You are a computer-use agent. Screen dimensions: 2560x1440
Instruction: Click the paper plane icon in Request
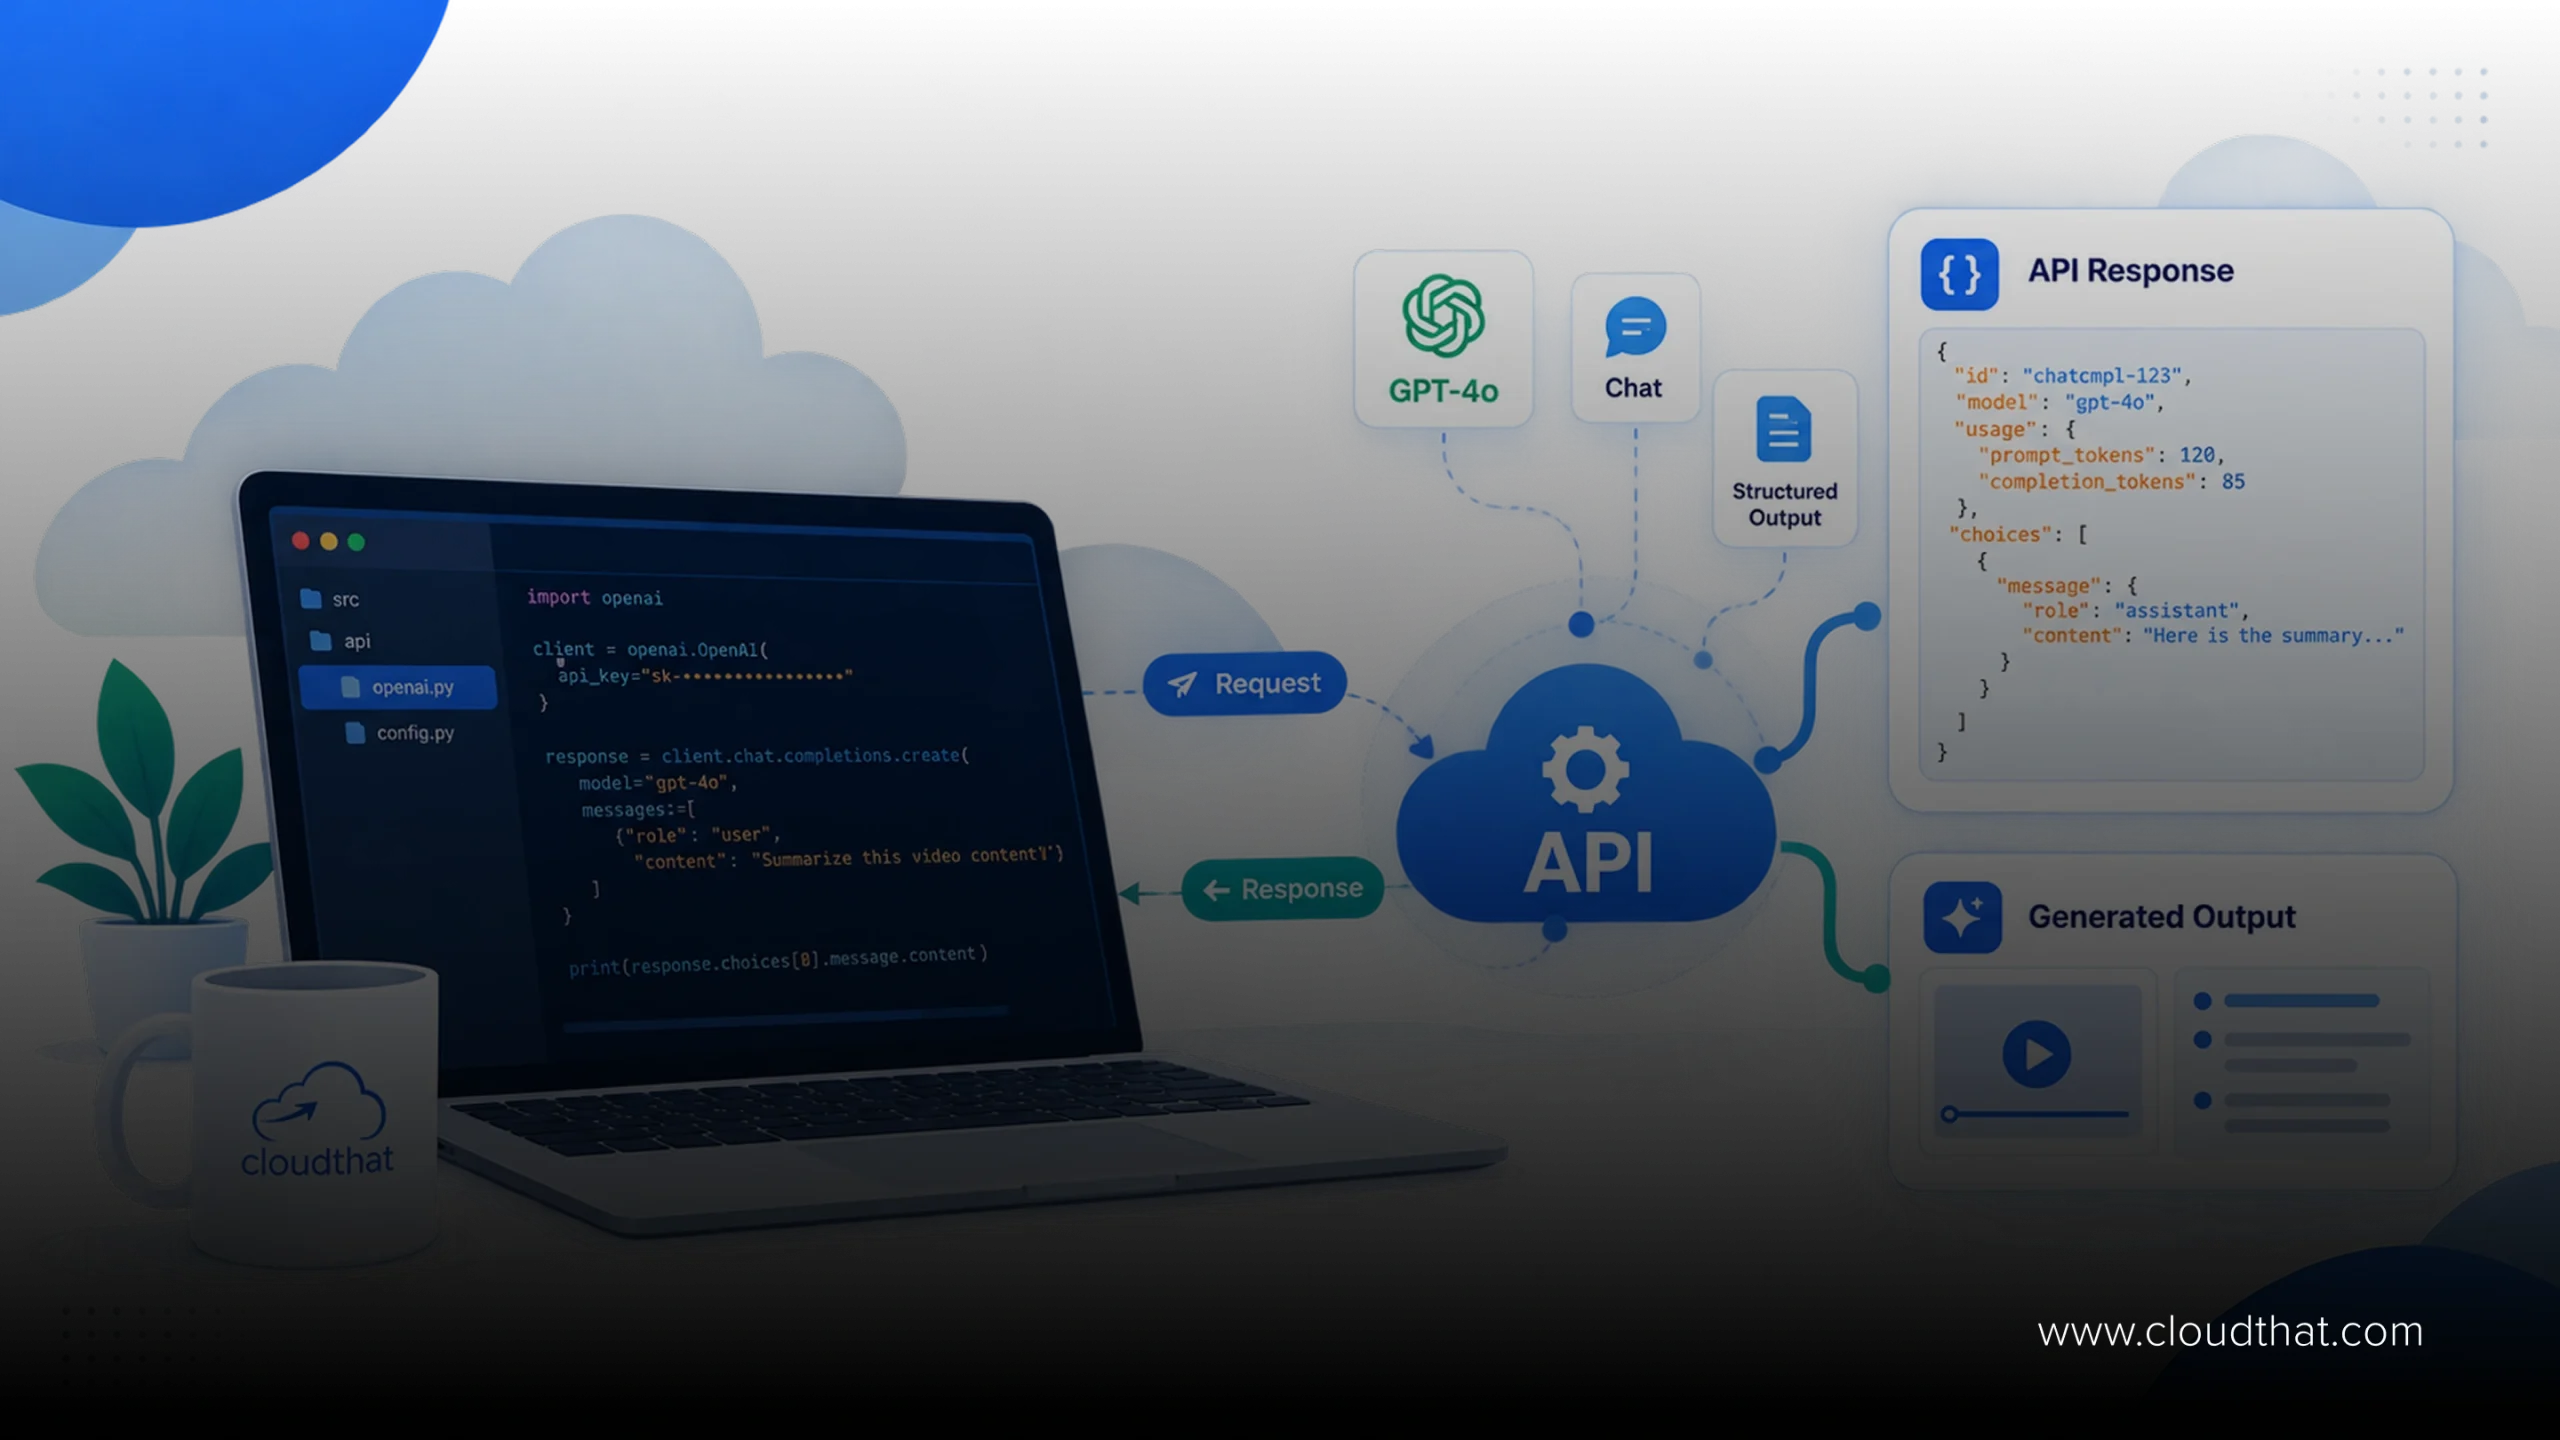coord(1183,684)
